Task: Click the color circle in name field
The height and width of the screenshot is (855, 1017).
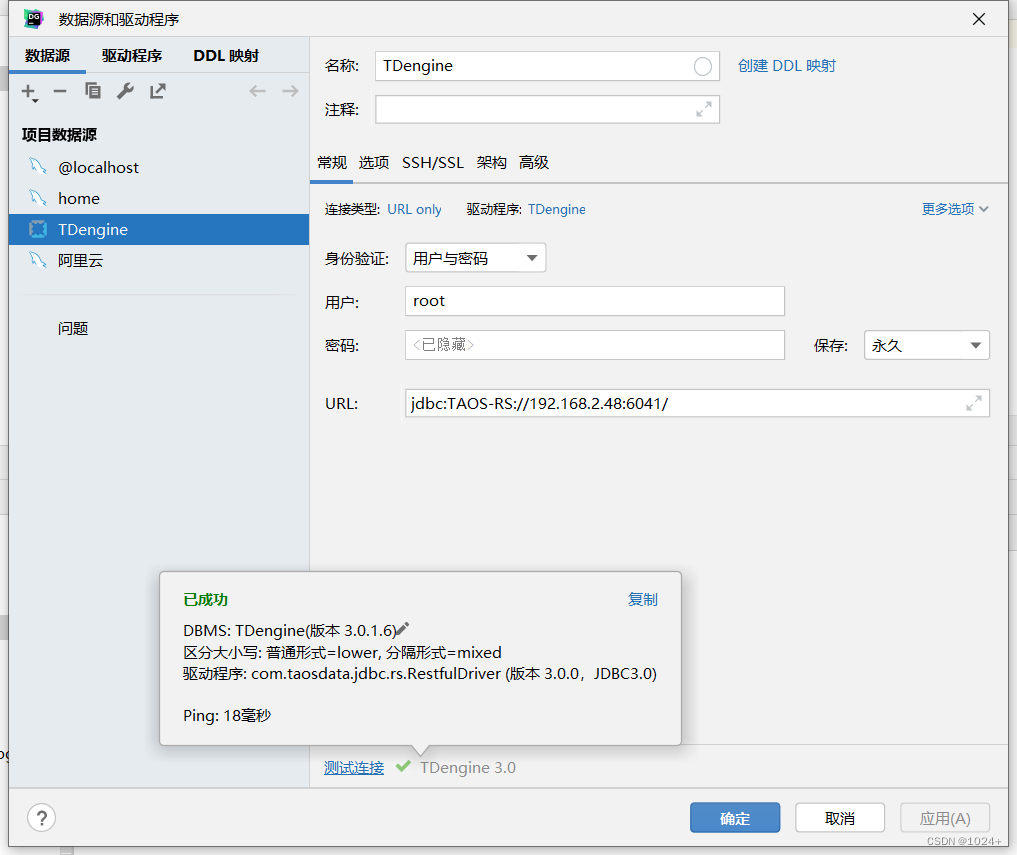Action: (x=702, y=66)
